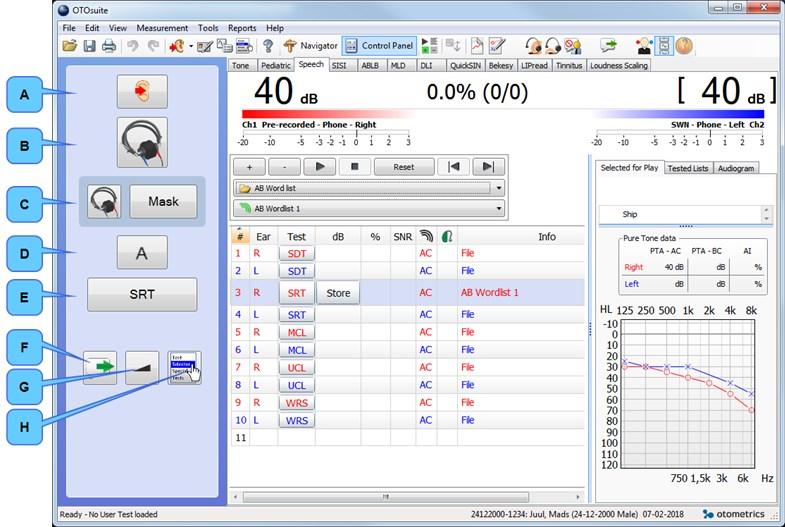The width and height of the screenshot is (785, 527).
Task: Click the test selector list toolbar icon
Action: coord(244,46)
